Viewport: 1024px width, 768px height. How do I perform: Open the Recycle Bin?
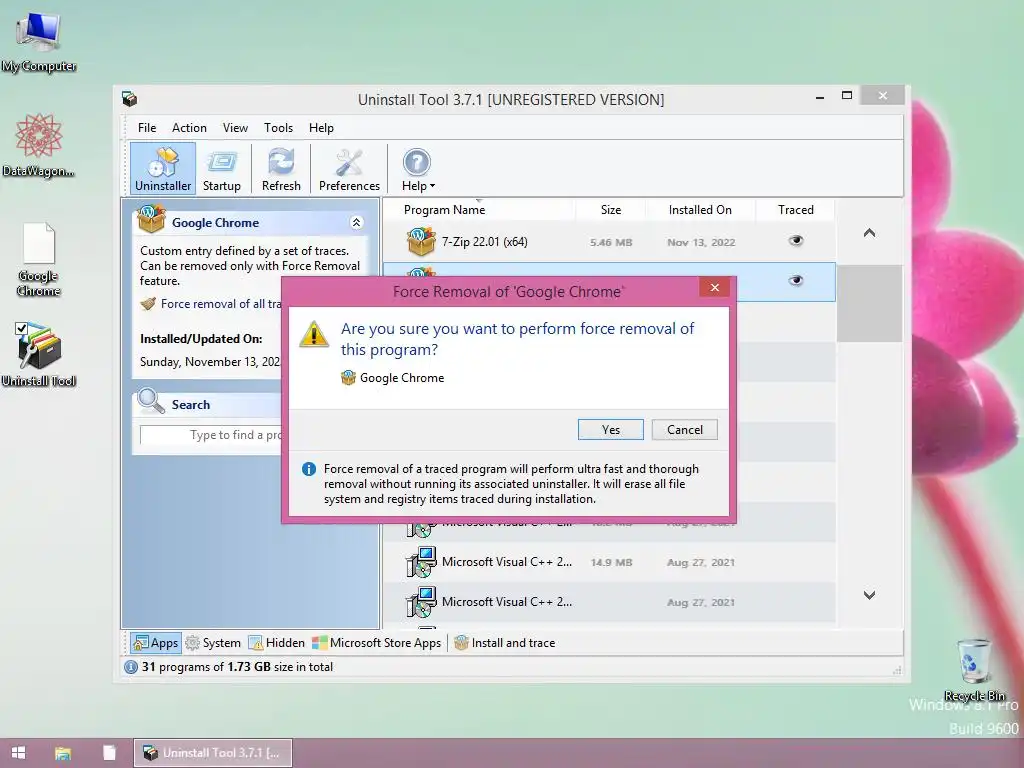974,669
